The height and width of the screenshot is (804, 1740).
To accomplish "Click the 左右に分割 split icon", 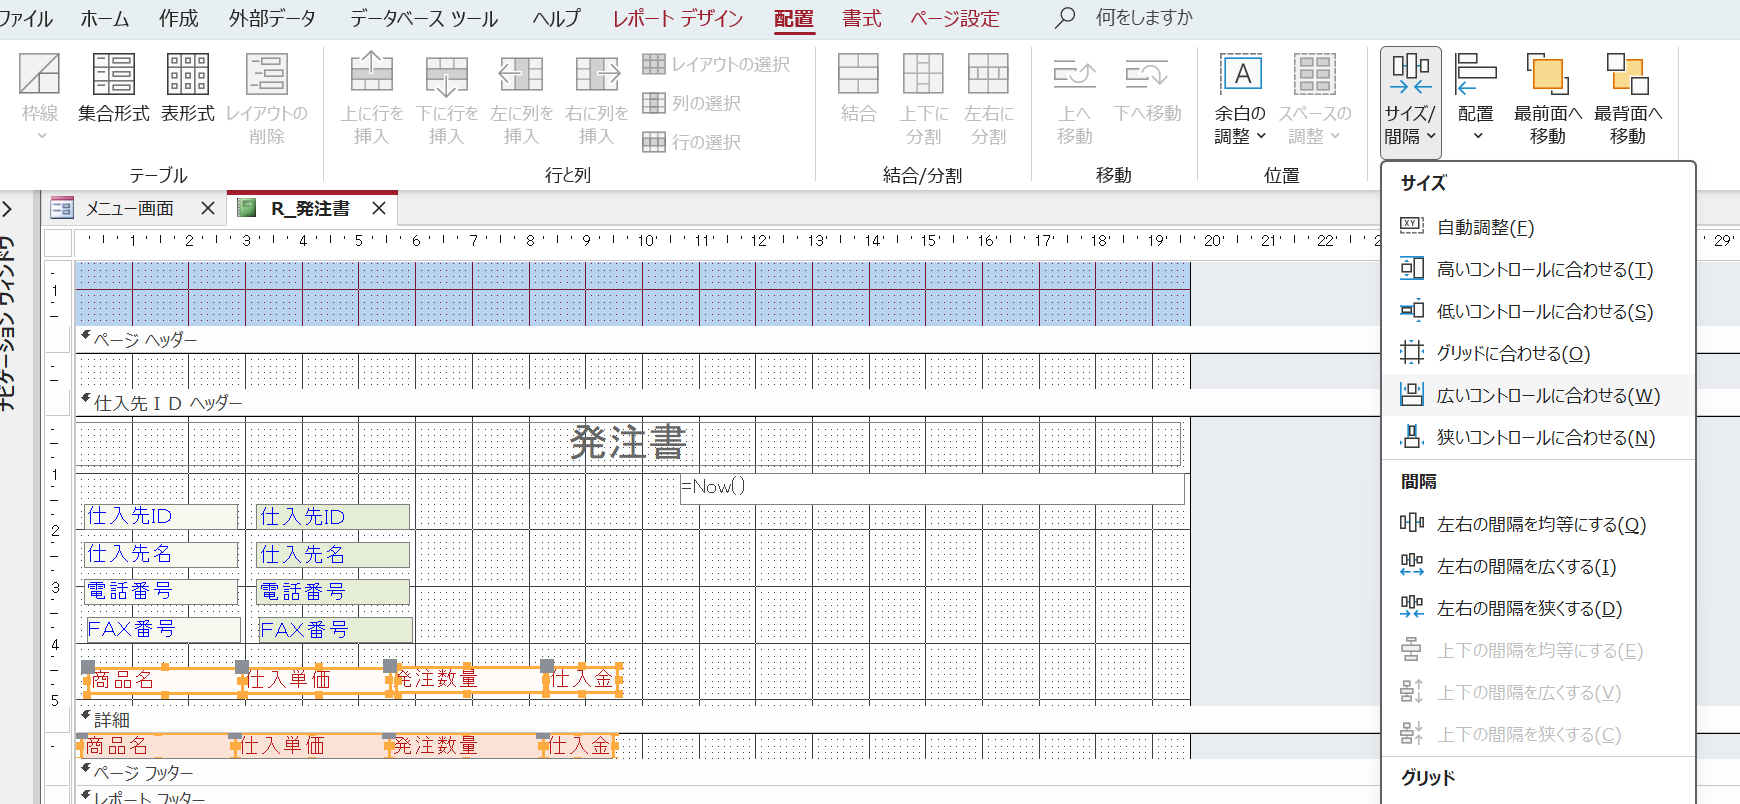I will pyautogui.click(x=988, y=74).
